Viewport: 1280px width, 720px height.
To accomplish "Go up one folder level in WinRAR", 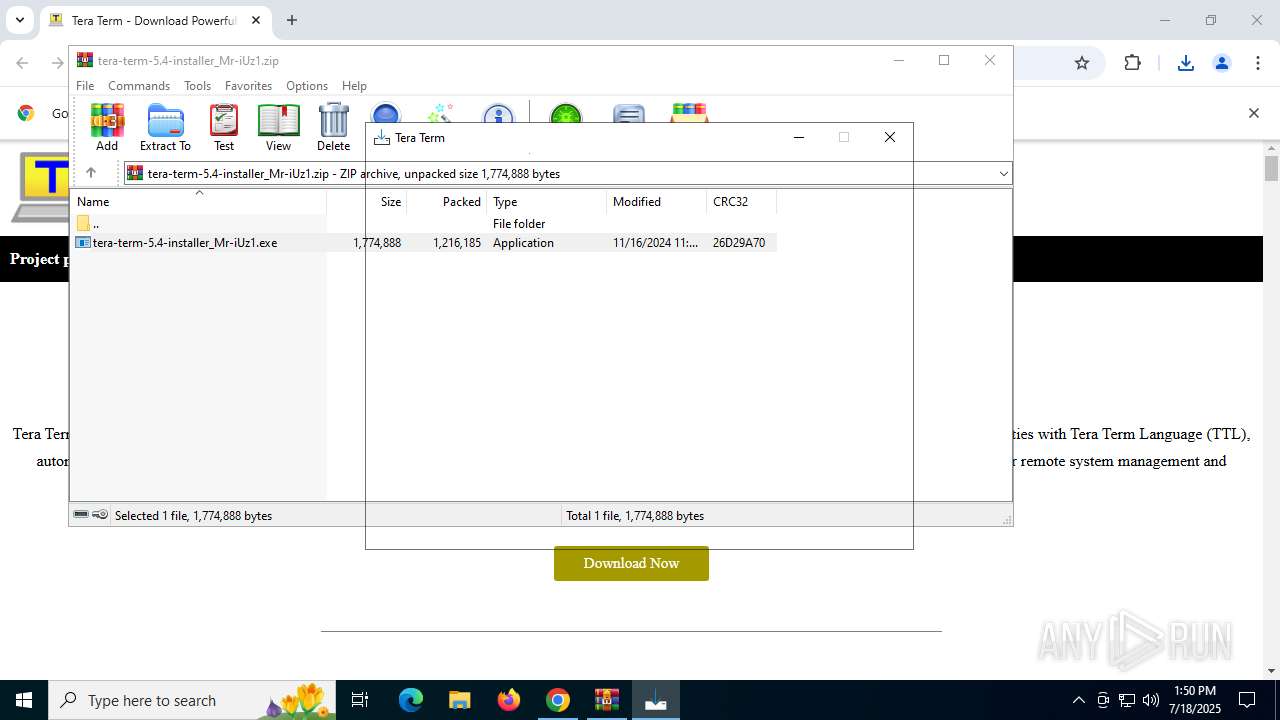I will click(x=90, y=173).
